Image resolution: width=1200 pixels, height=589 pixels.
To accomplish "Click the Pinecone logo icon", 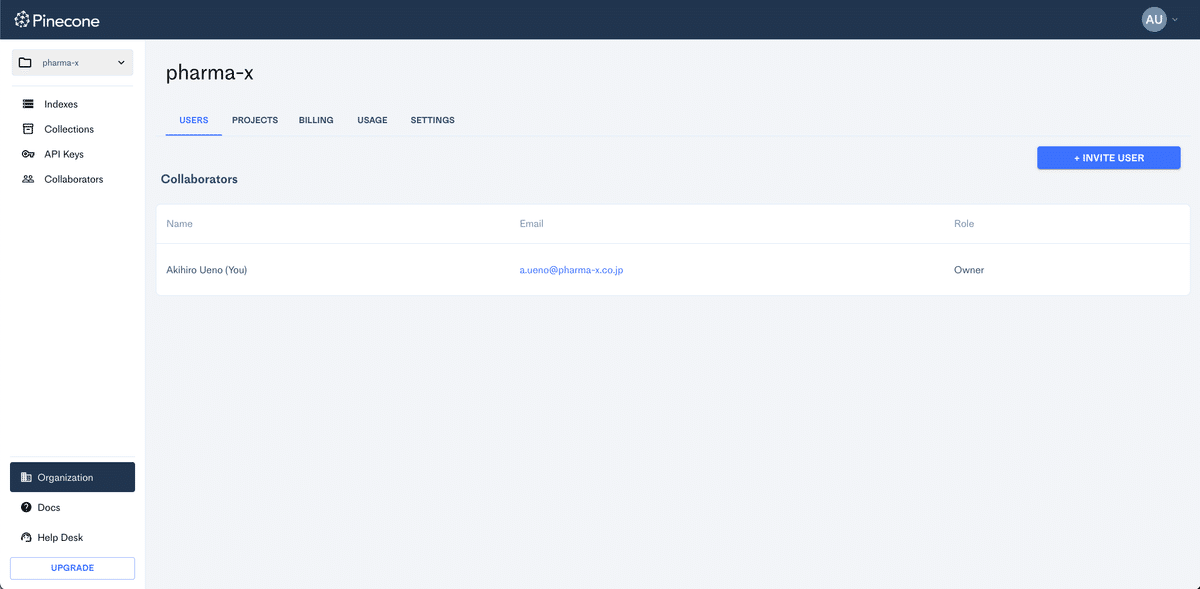I will (21, 20).
